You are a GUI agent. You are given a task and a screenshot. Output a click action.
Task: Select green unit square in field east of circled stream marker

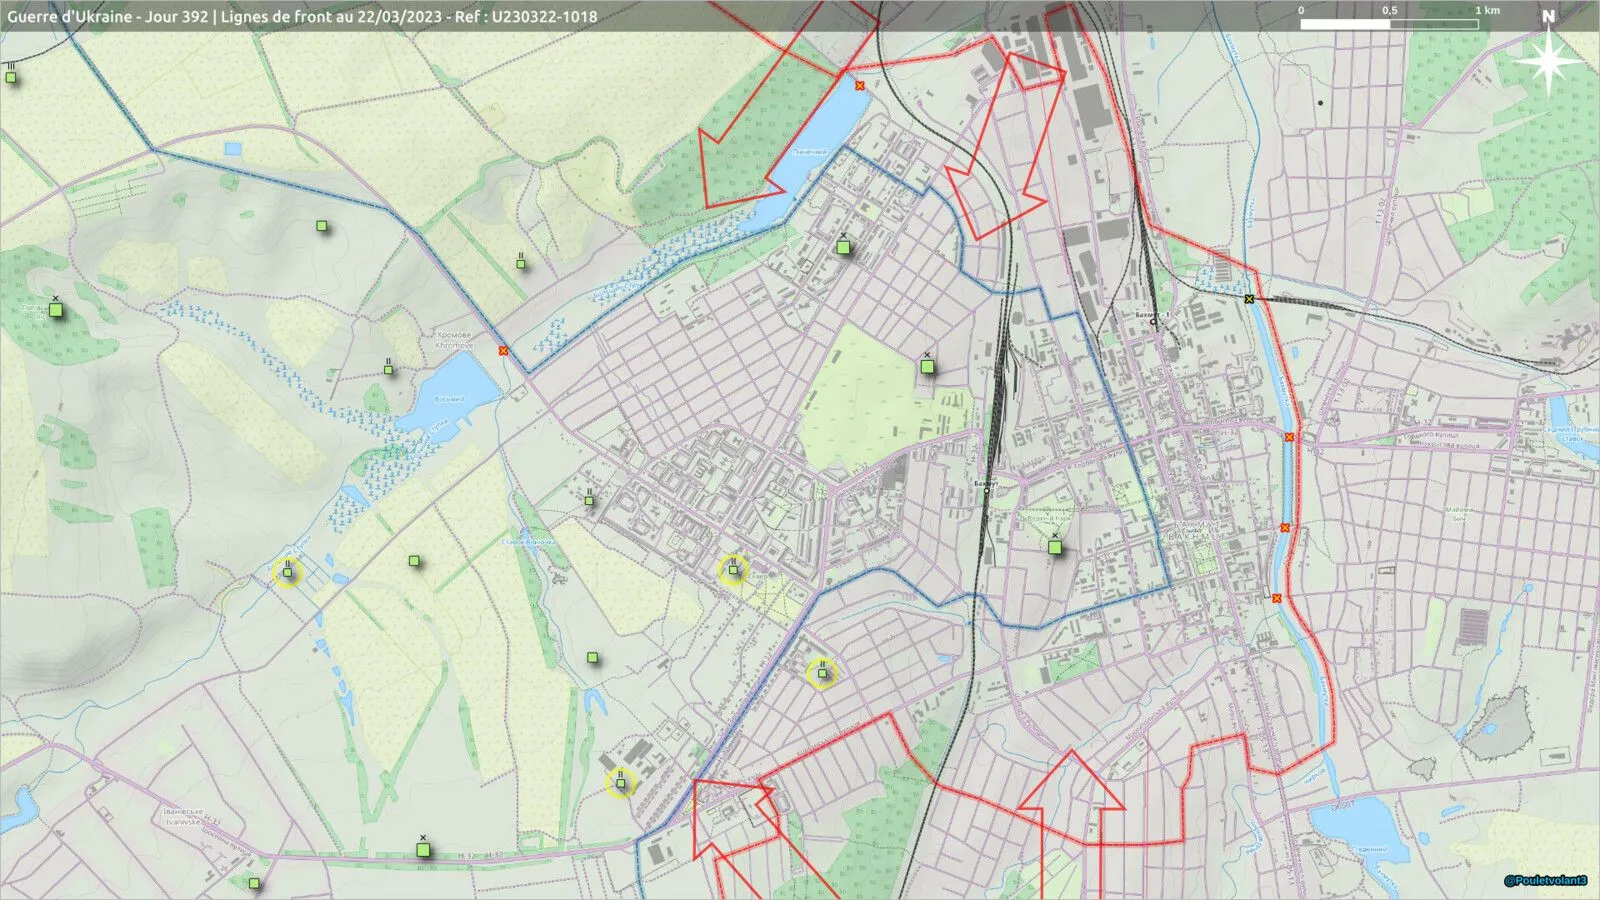point(414,561)
